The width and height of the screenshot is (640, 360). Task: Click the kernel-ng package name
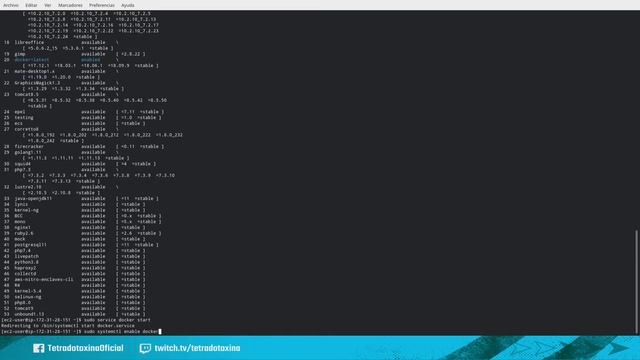[27, 210]
